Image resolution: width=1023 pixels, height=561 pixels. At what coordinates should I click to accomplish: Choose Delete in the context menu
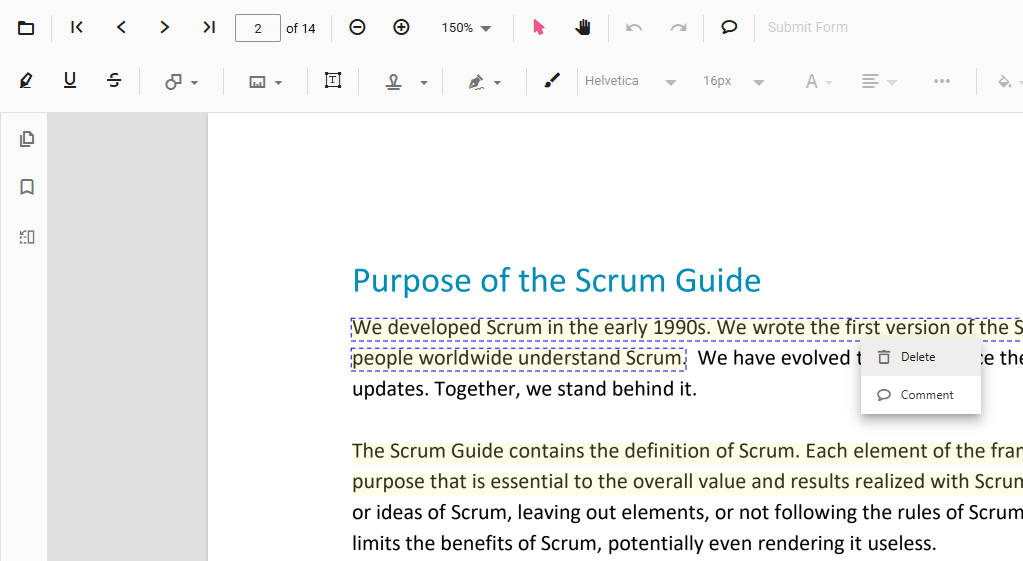tap(918, 357)
